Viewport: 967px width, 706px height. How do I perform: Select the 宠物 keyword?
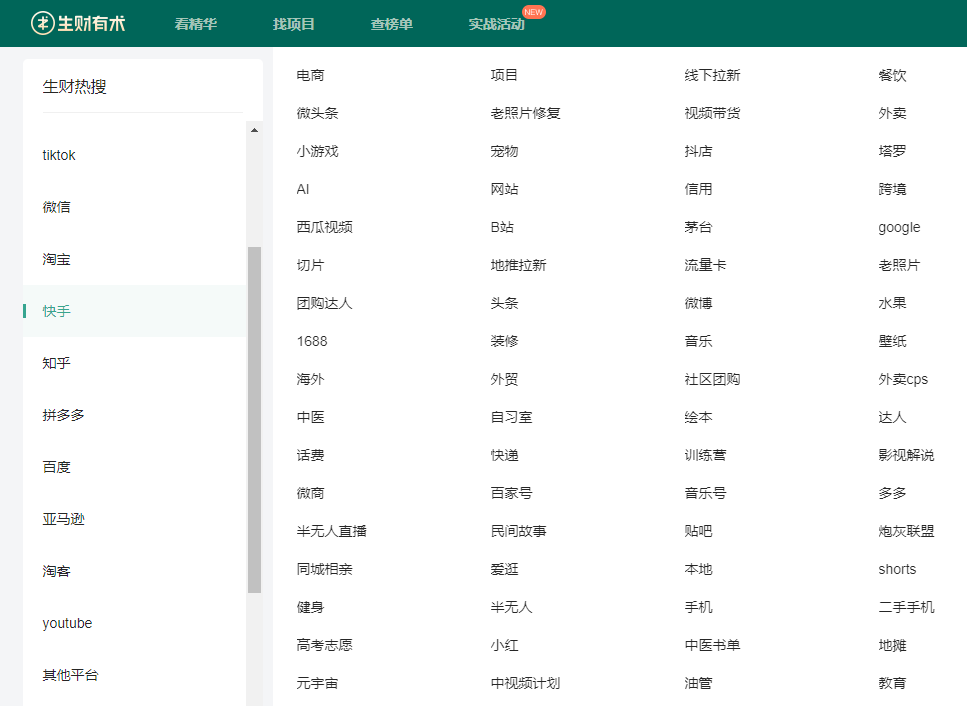(504, 151)
